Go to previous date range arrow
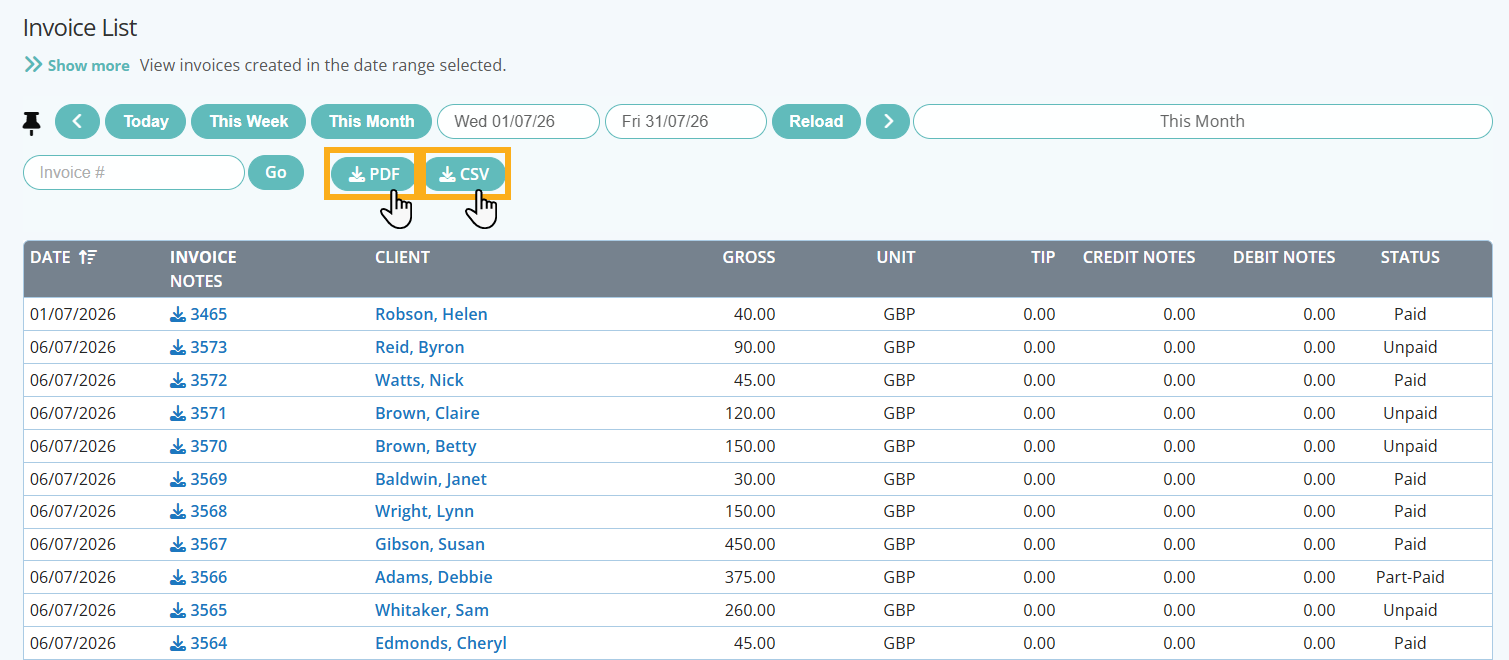The height and width of the screenshot is (660, 1509). click(77, 121)
